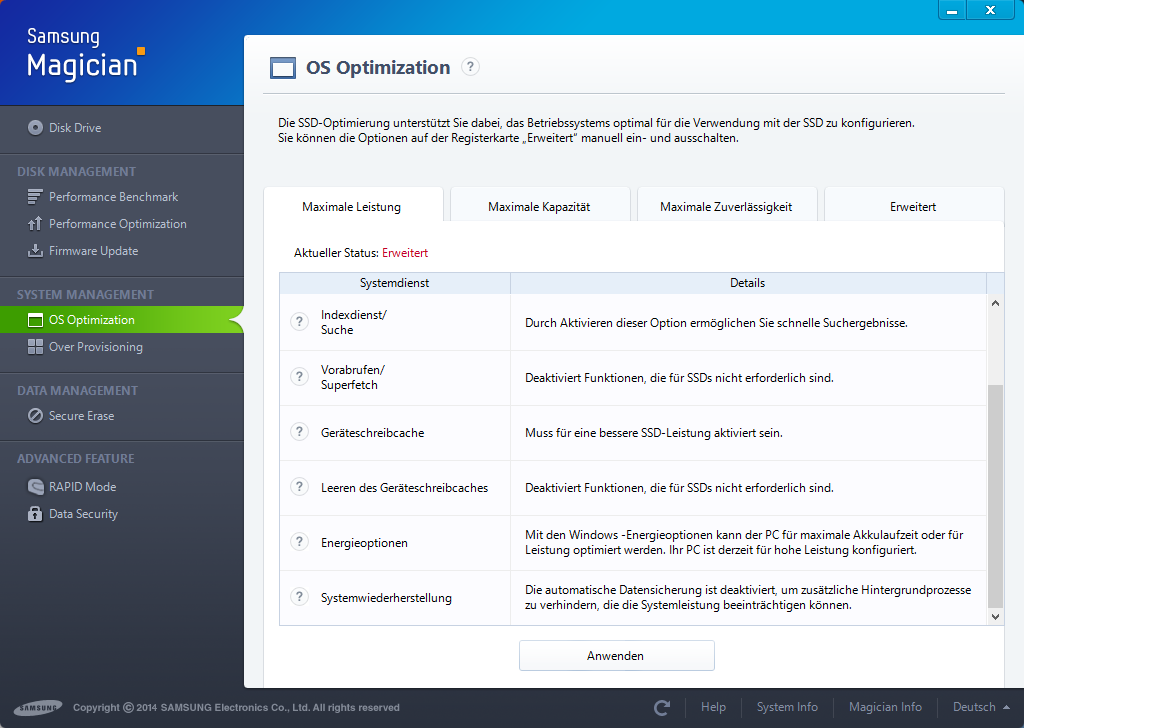1152x728 pixels.
Task: Click the Energieoptionen service name
Action: [x=364, y=543]
